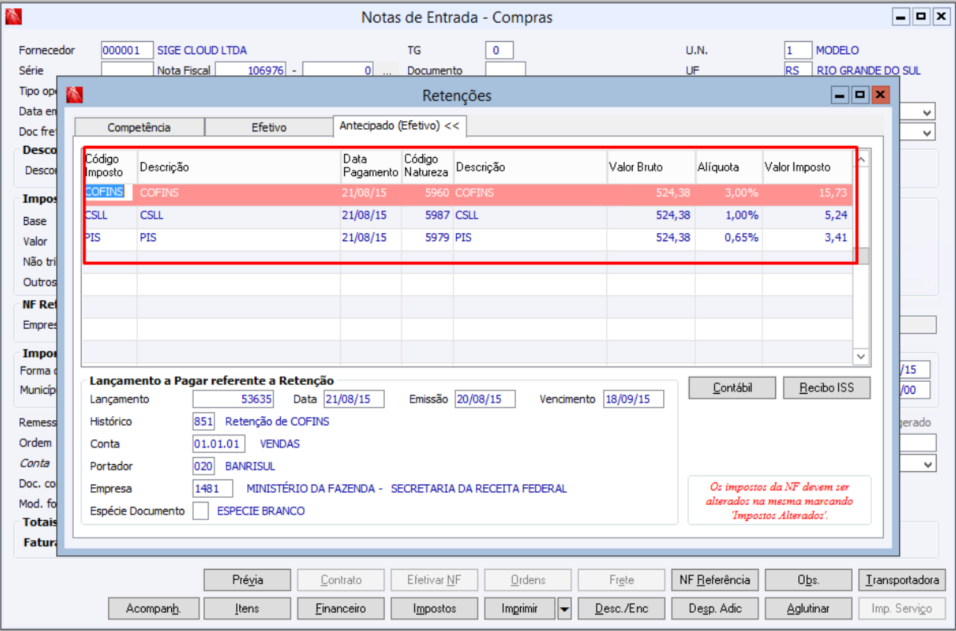Select the Antecipado (Efetivo) tab
956x631 pixels.
tap(399, 126)
